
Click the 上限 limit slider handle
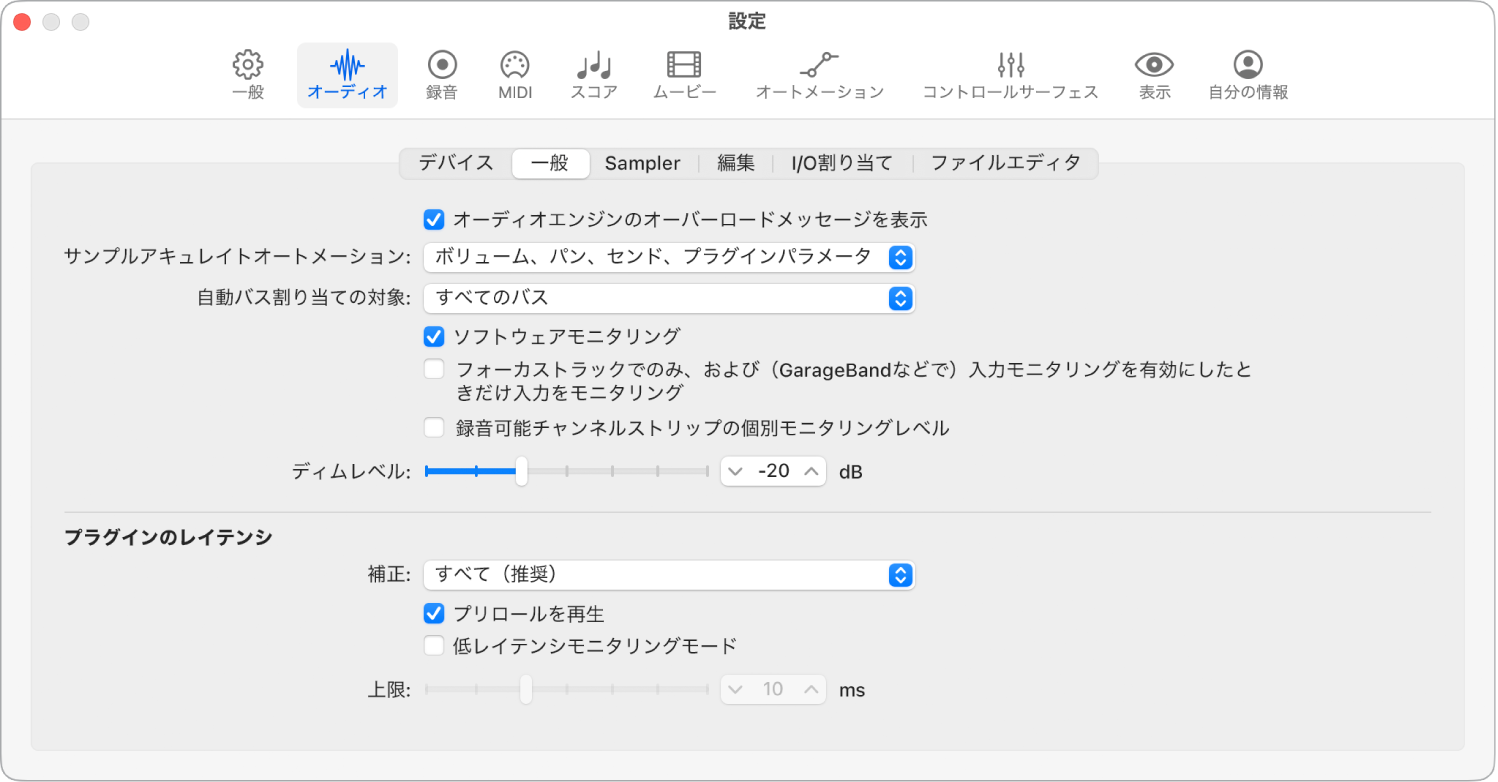click(526, 689)
